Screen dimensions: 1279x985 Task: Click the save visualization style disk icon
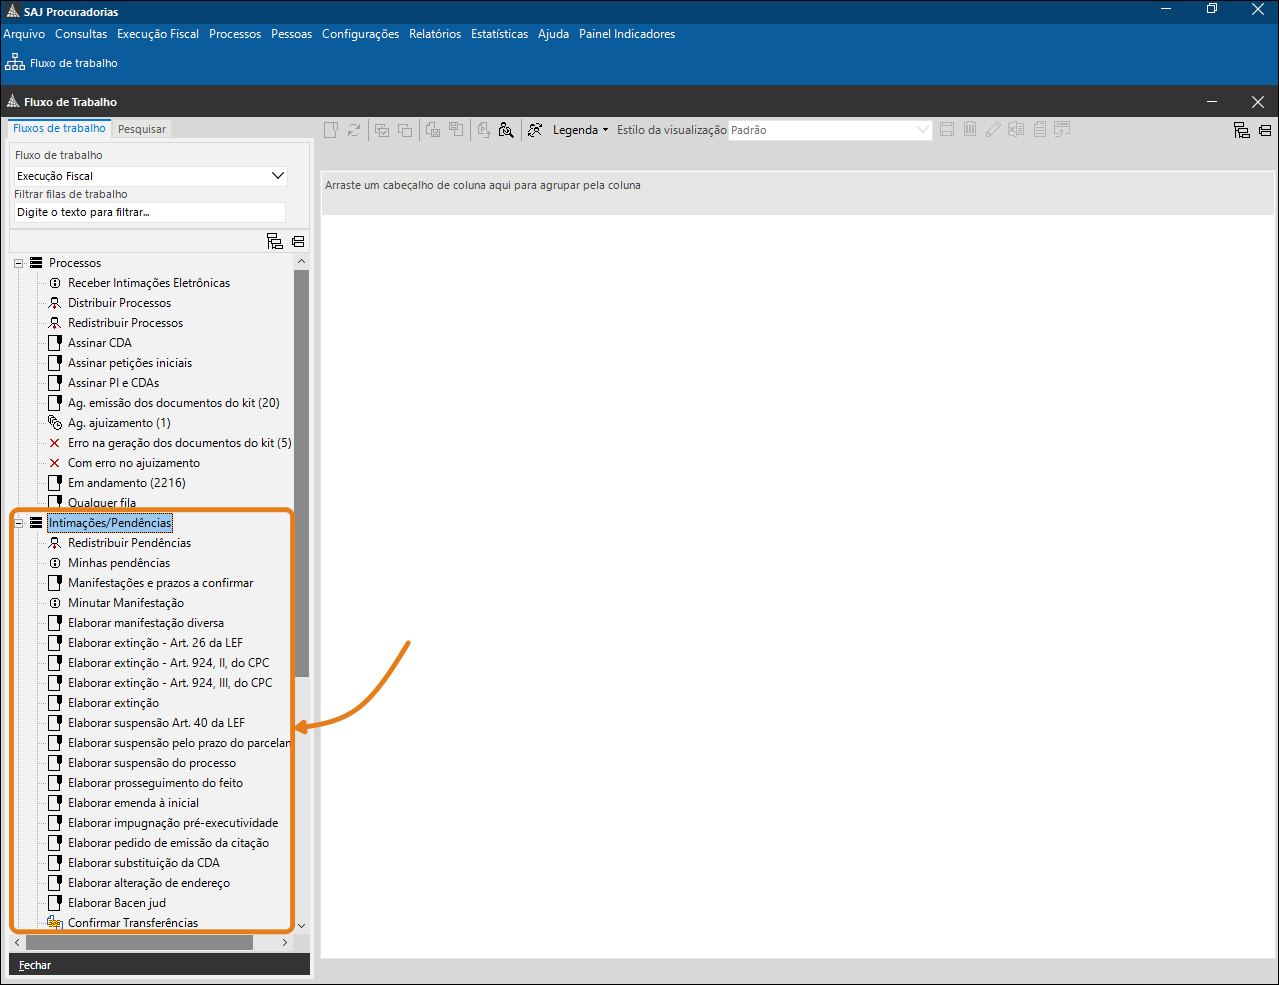point(946,130)
